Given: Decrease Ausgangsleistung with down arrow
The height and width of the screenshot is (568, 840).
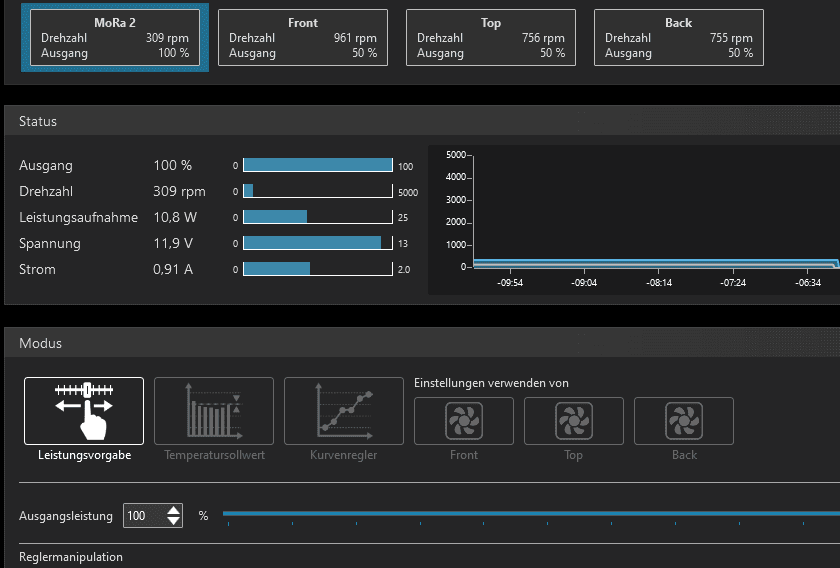Looking at the screenshot, I should (x=174, y=521).
